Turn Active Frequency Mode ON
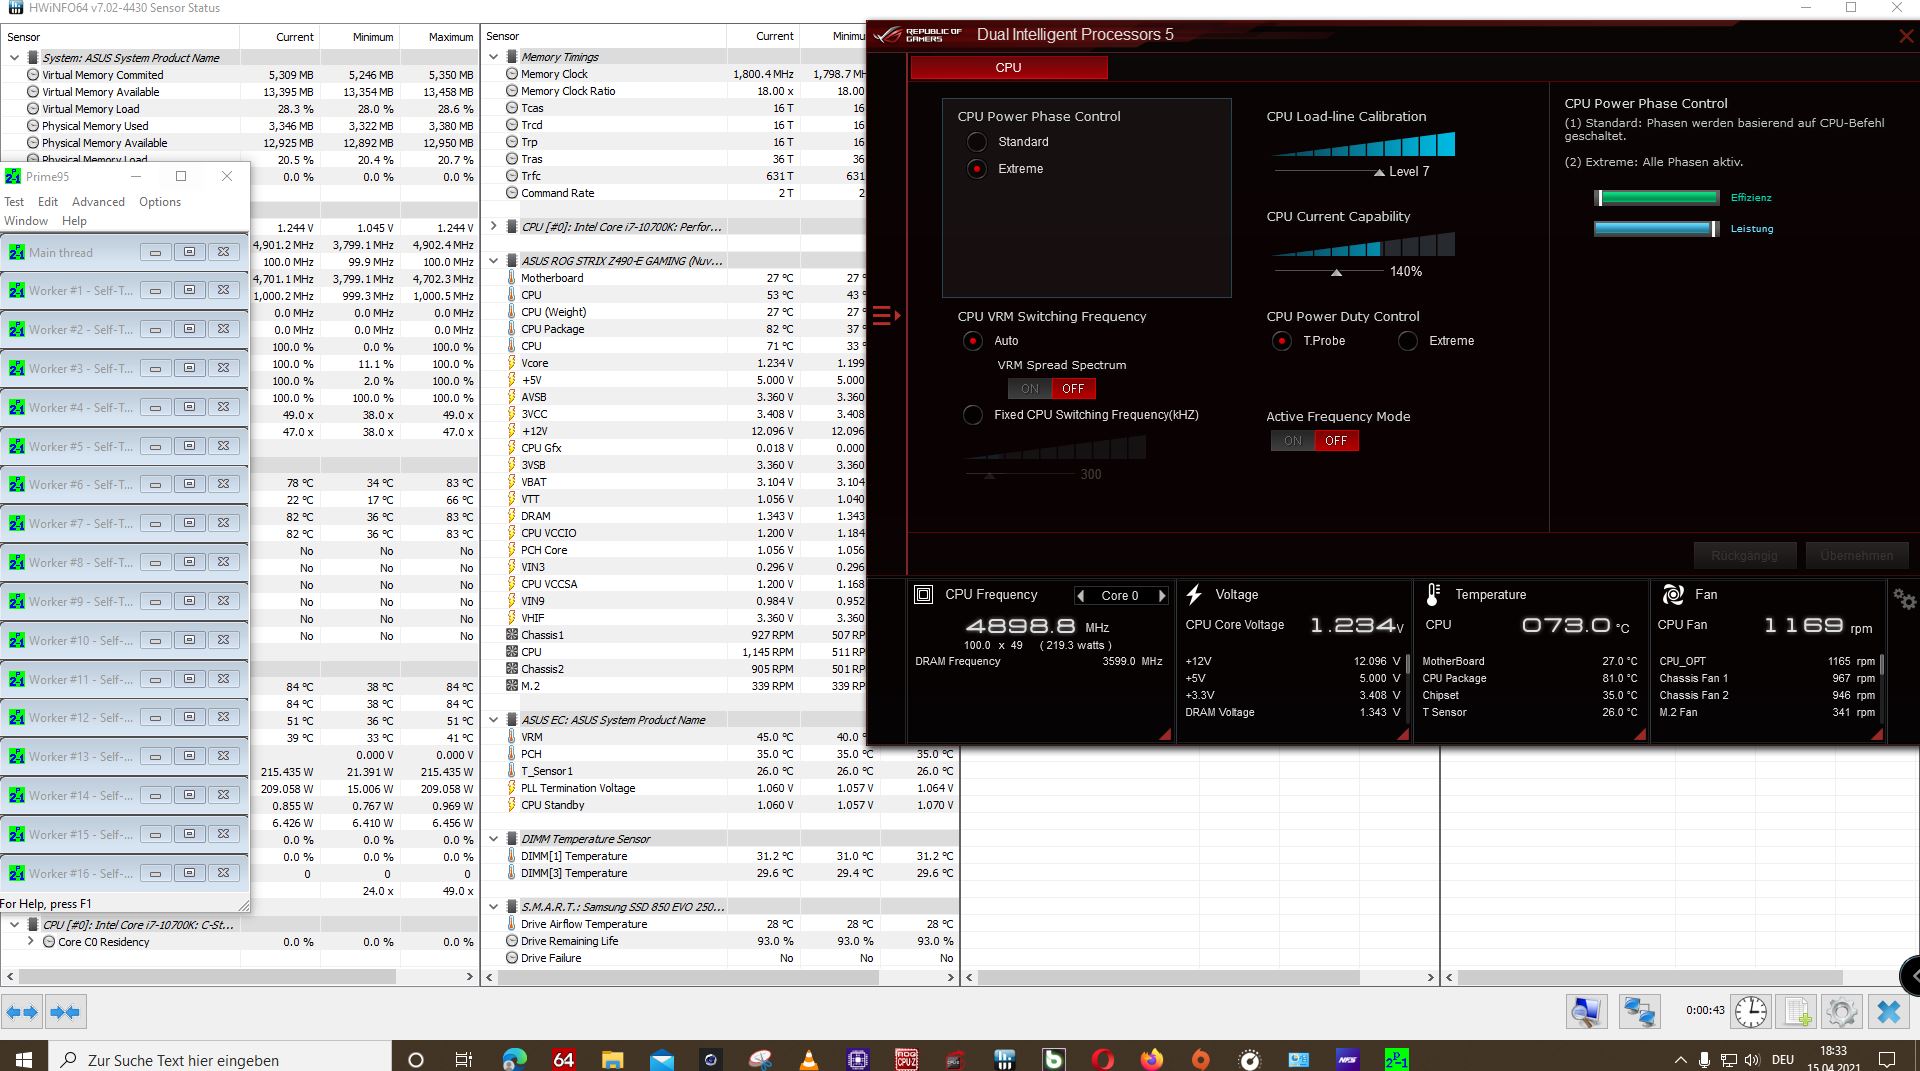 coord(1292,441)
